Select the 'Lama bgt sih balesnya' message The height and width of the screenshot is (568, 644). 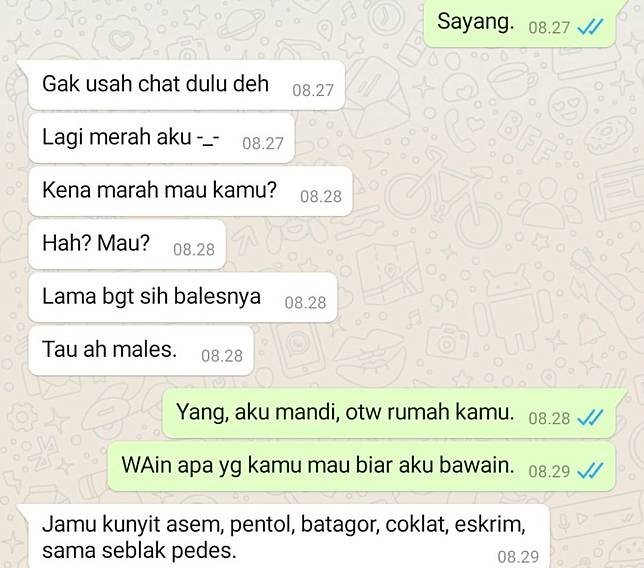[183, 297]
